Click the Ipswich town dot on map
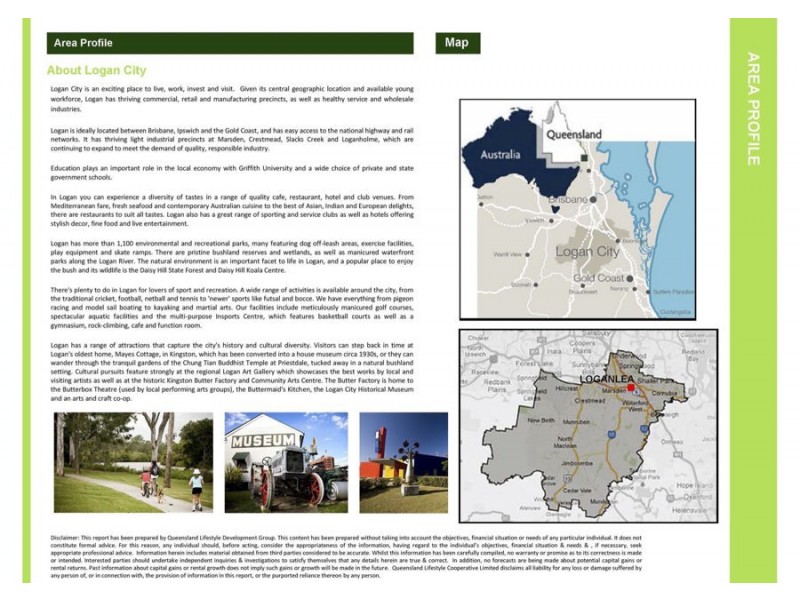 tap(552, 221)
